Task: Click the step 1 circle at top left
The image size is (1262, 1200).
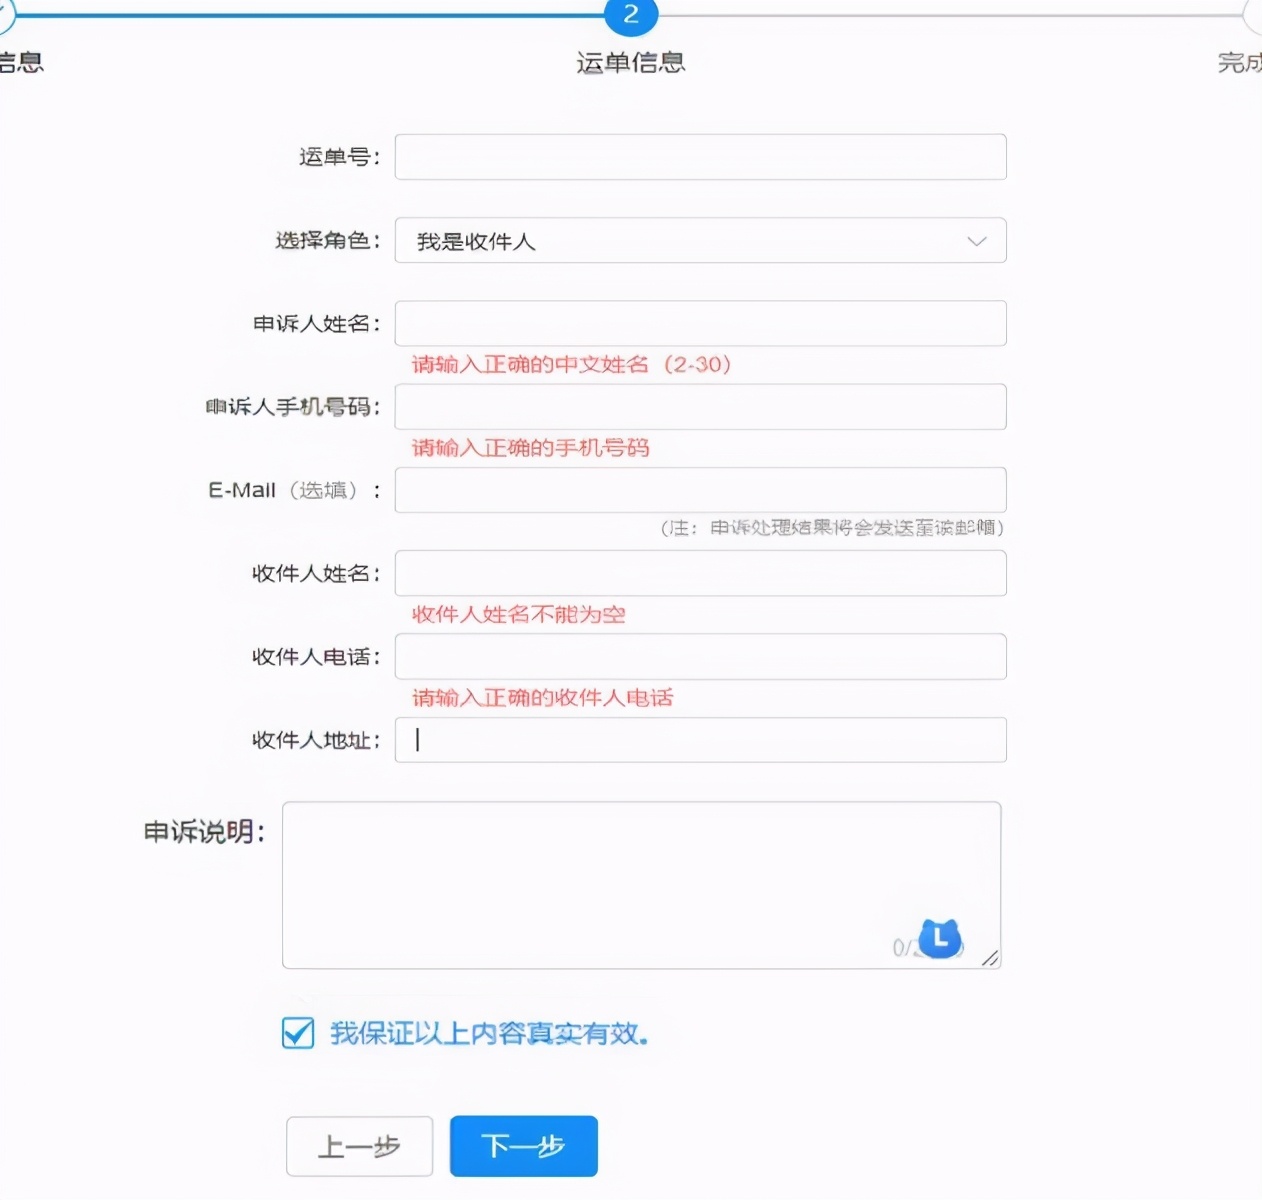Action: (x=5, y=16)
